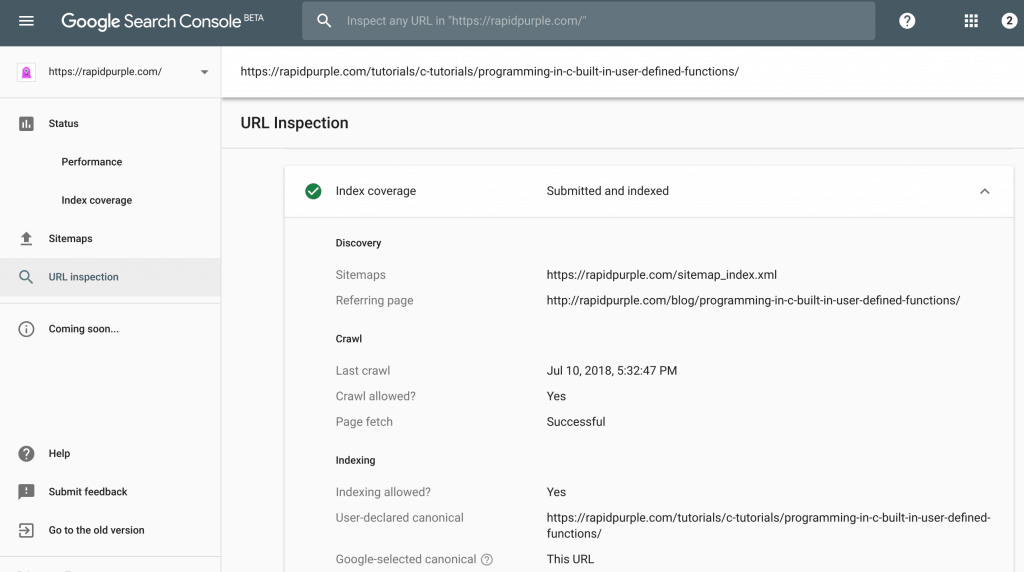This screenshot has height=572, width=1024.
Task: Click the Submit feedback speech bubble icon
Action: (26, 492)
